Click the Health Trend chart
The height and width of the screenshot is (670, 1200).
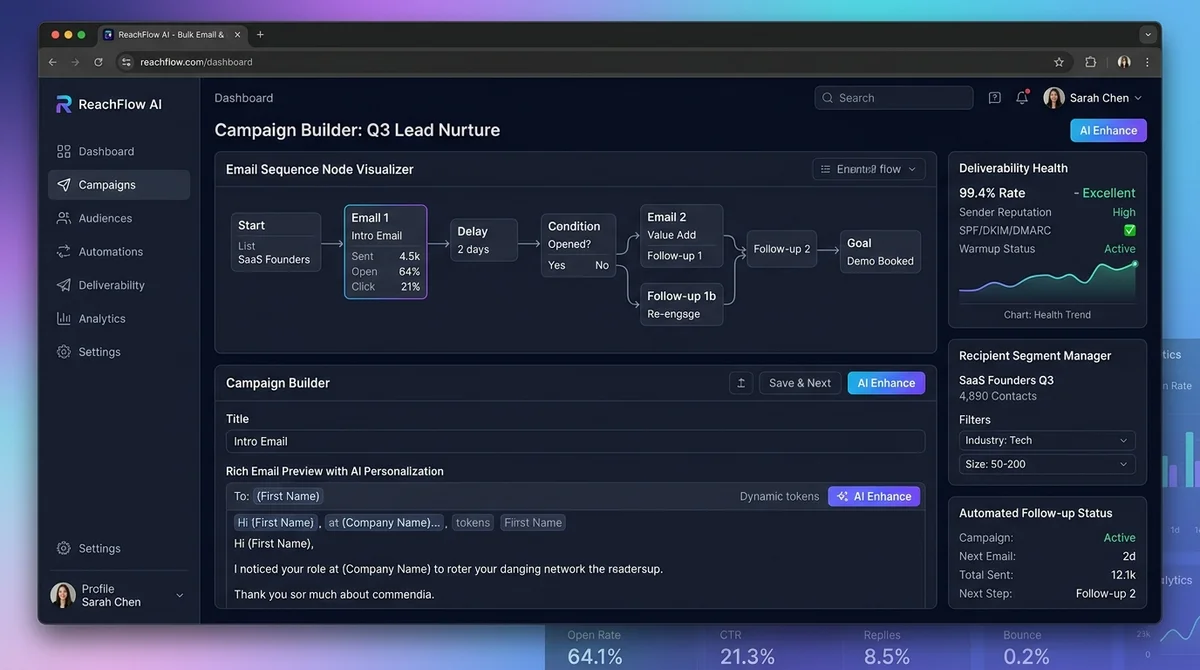[1047, 282]
